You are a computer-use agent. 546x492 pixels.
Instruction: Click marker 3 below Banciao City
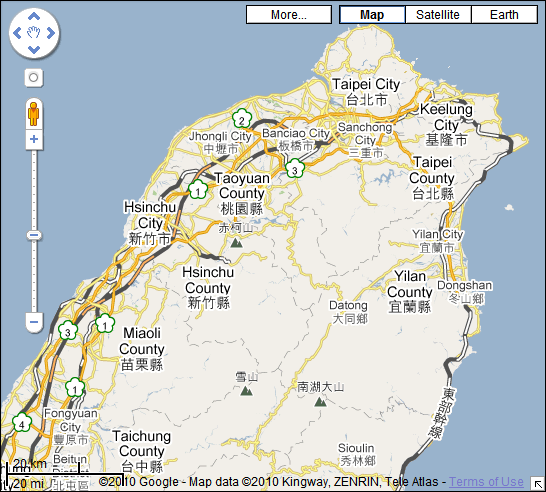click(x=295, y=169)
